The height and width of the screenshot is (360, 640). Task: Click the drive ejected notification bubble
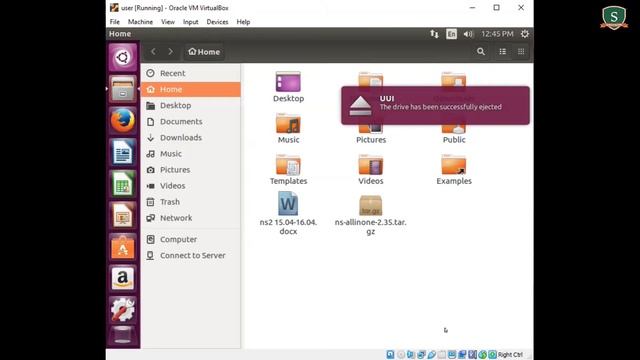coord(436,105)
